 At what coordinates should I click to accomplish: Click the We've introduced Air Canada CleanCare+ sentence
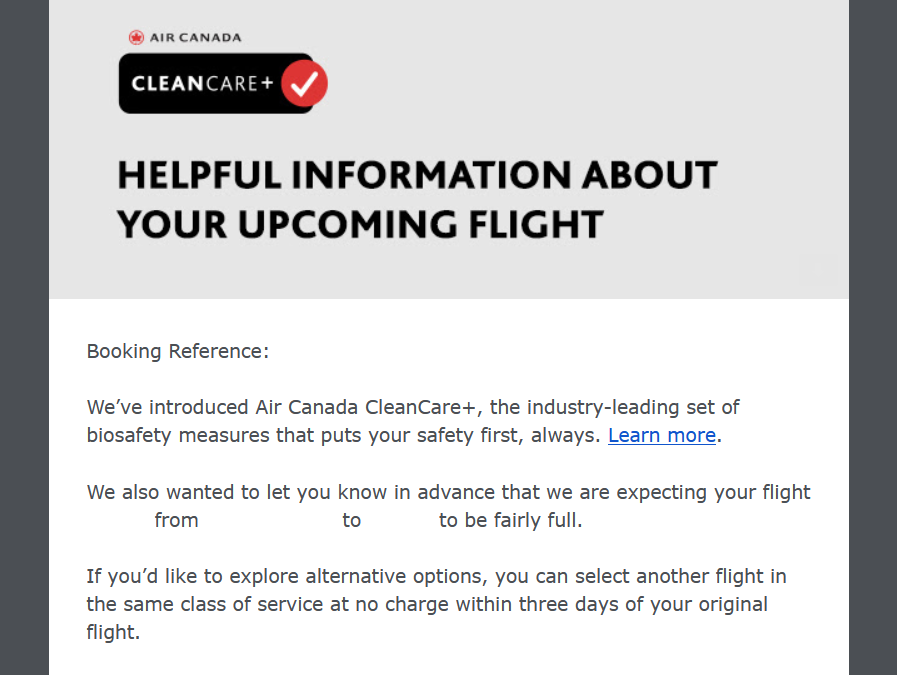pyautogui.click(x=413, y=407)
